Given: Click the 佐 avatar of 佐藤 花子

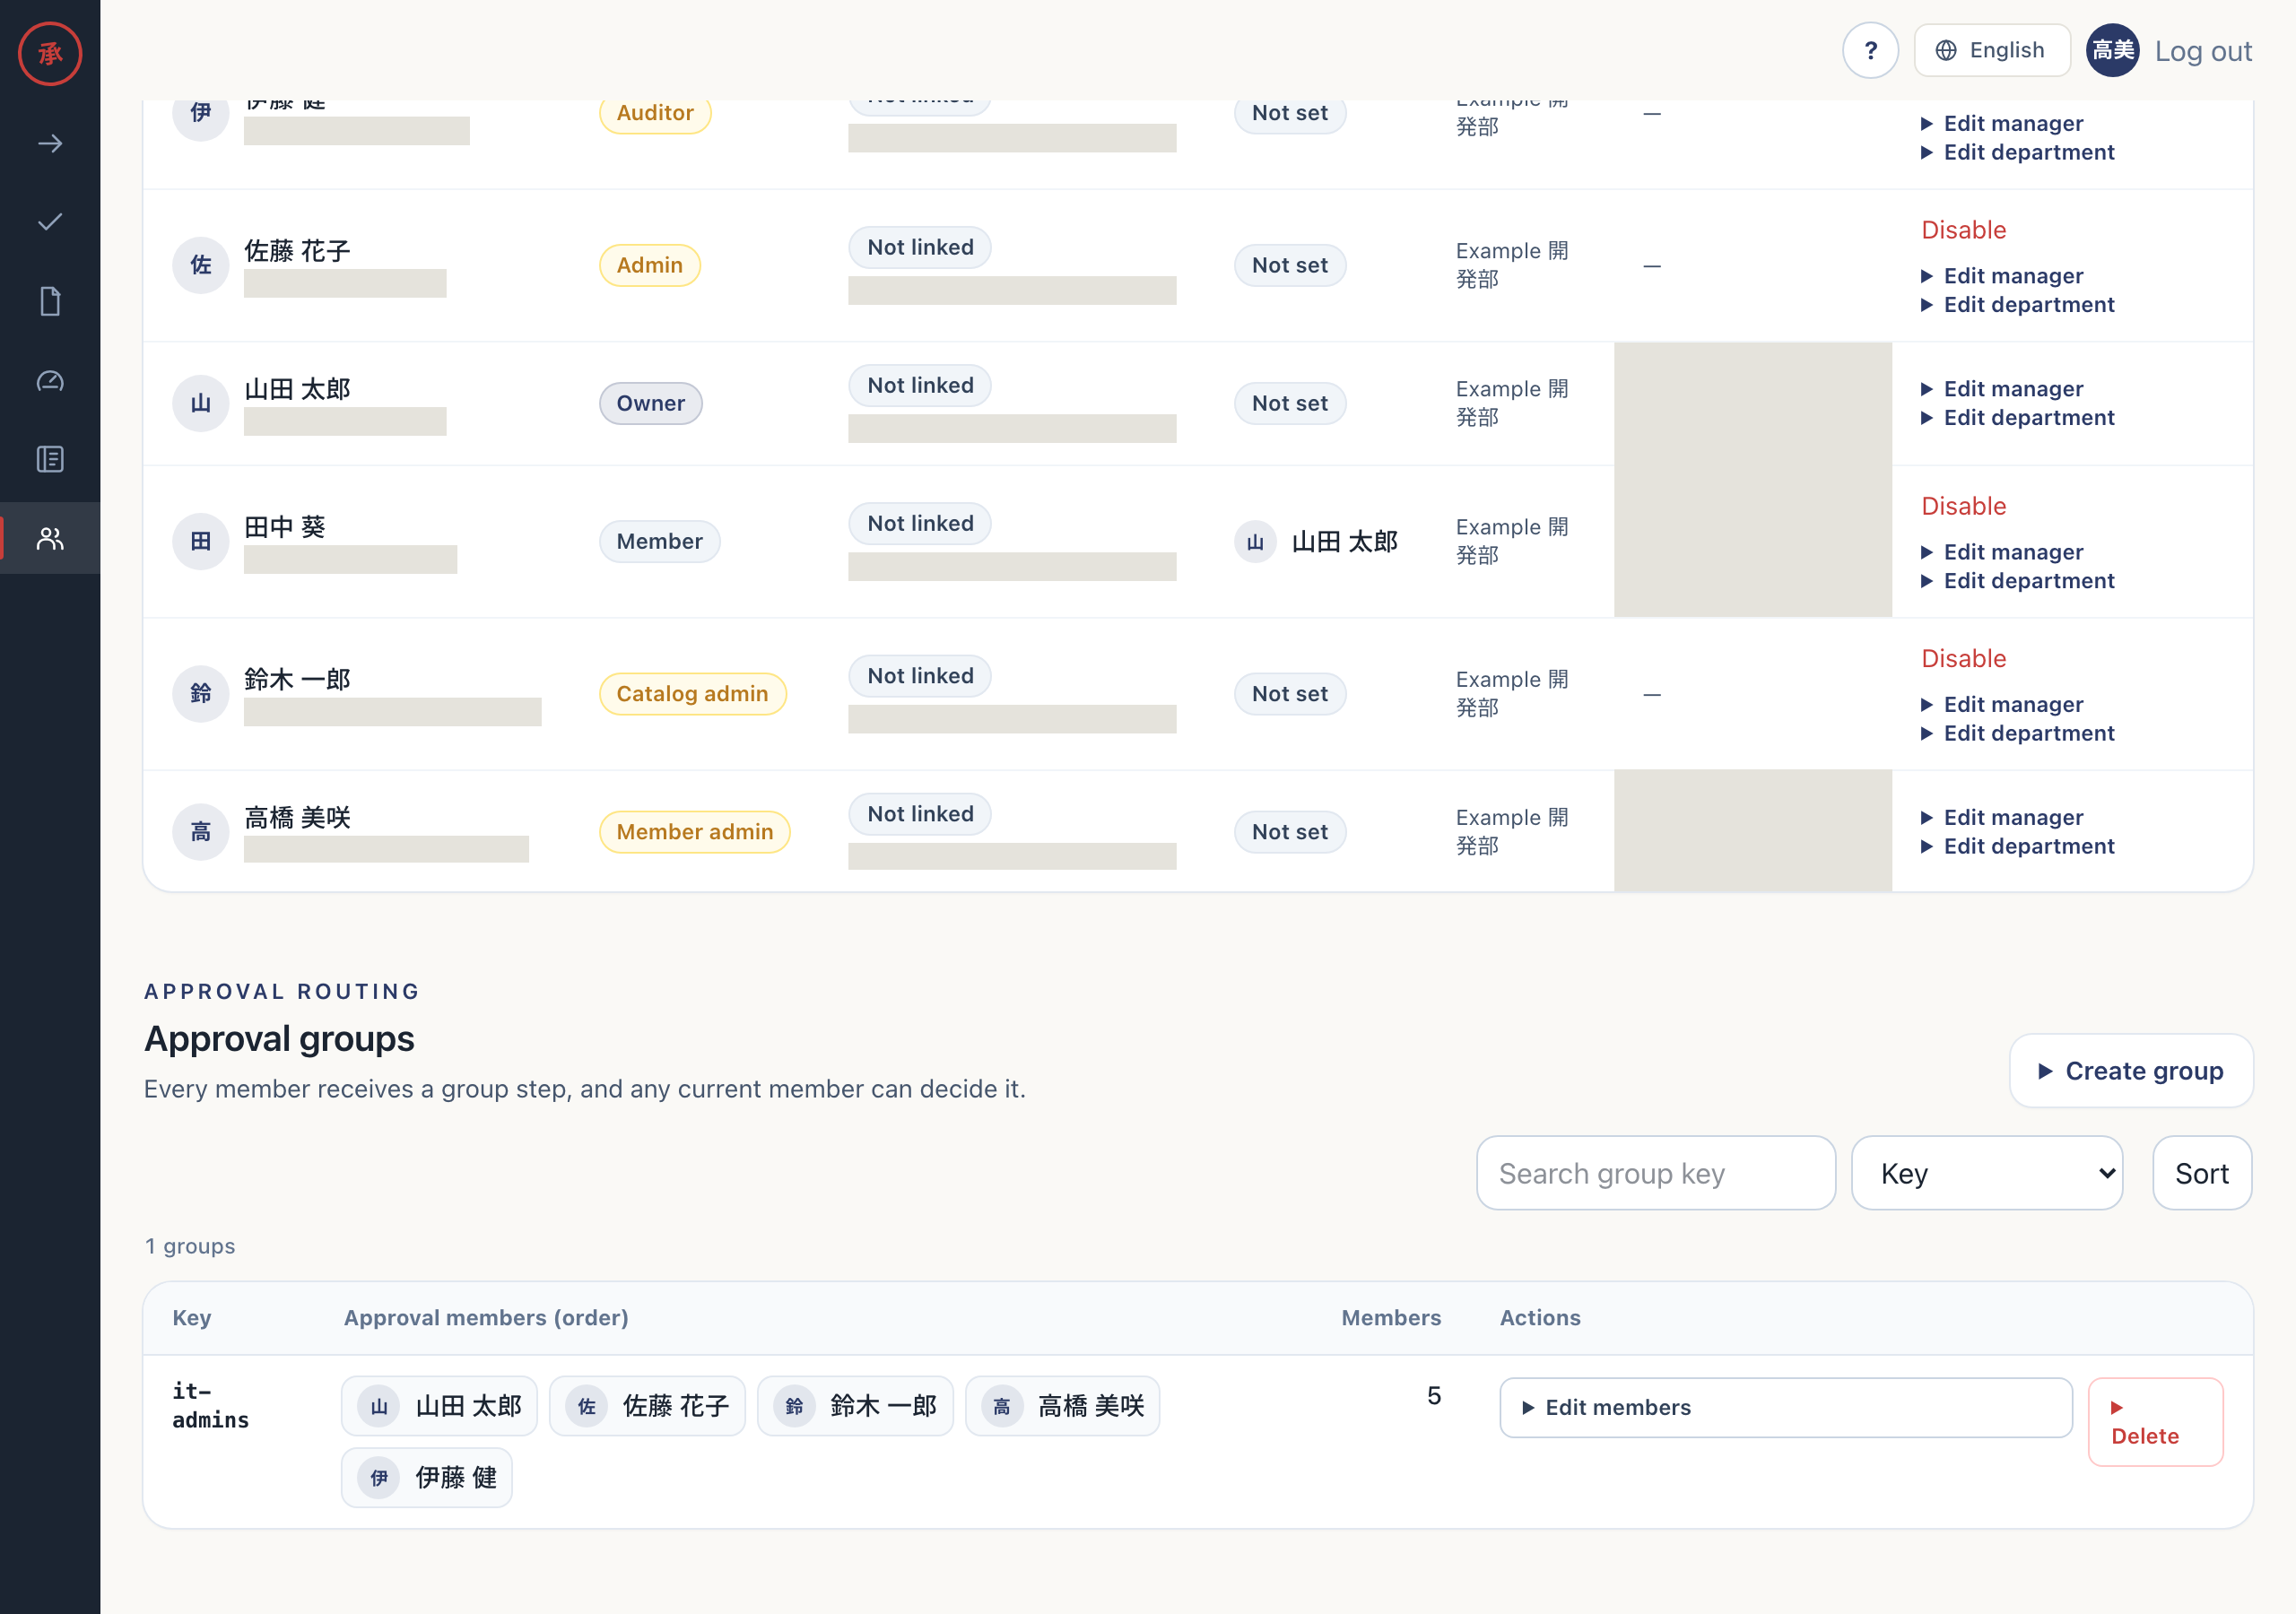Looking at the screenshot, I should pos(201,265).
